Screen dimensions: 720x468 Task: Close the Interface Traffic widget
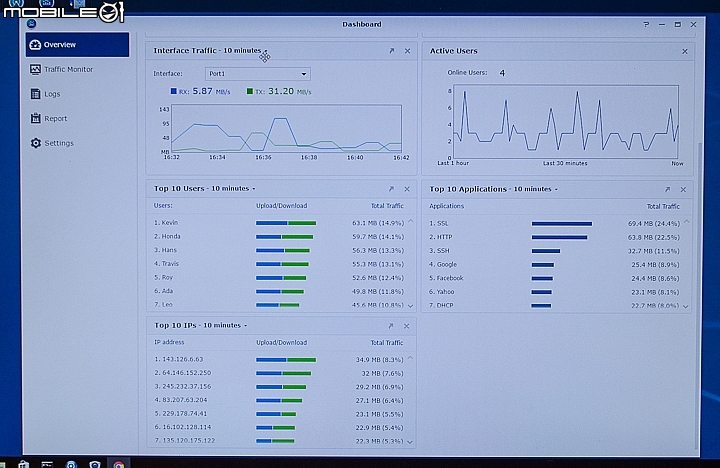(x=407, y=51)
